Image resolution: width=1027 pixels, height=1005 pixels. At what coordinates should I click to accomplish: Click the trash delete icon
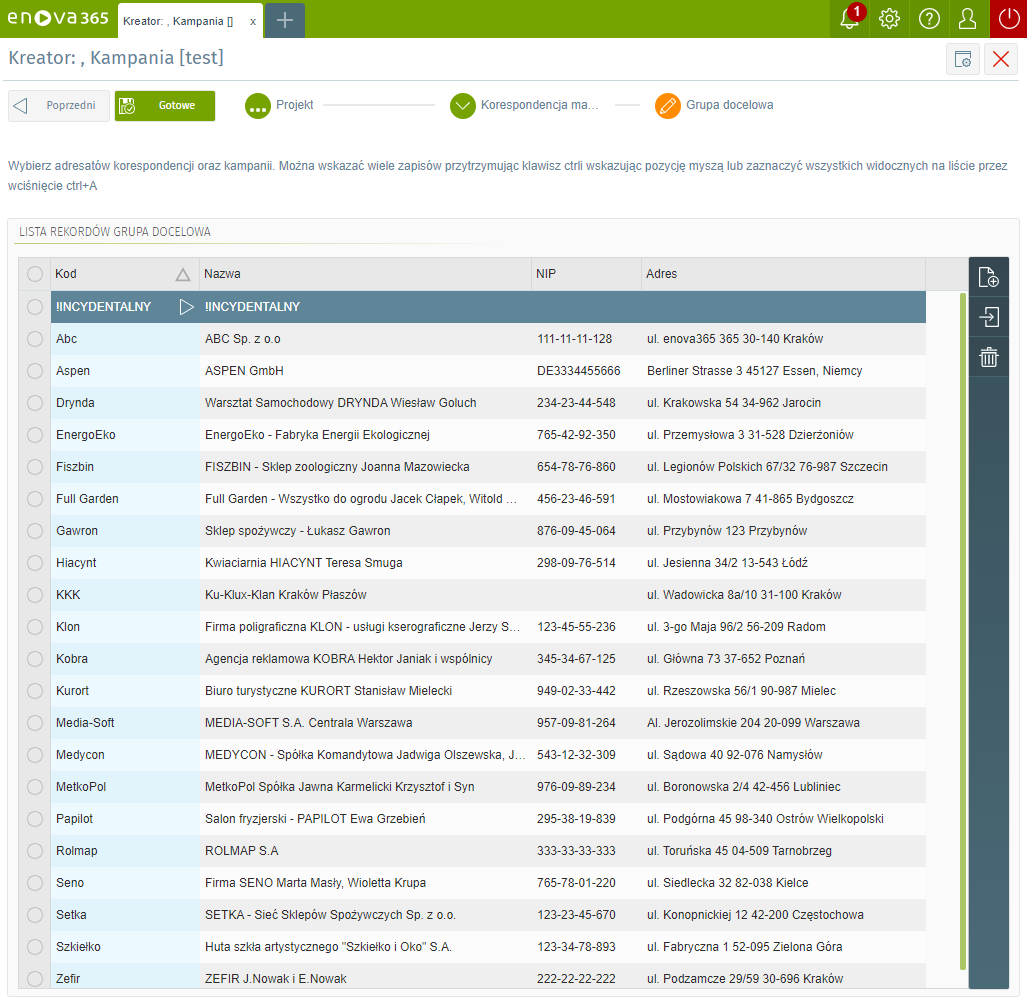click(x=988, y=357)
